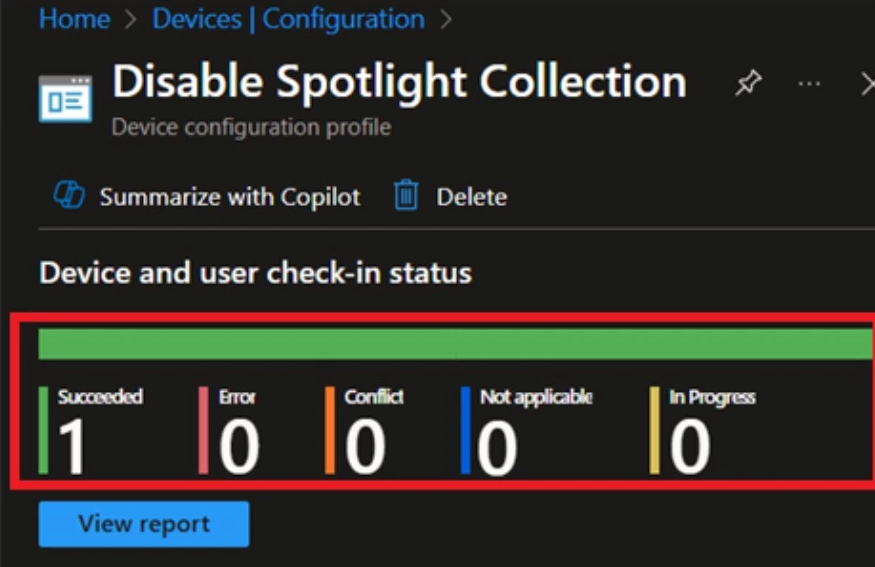Click the Delete trash can icon
Viewport: 875px width, 567px height.
(x=405, y=196)
